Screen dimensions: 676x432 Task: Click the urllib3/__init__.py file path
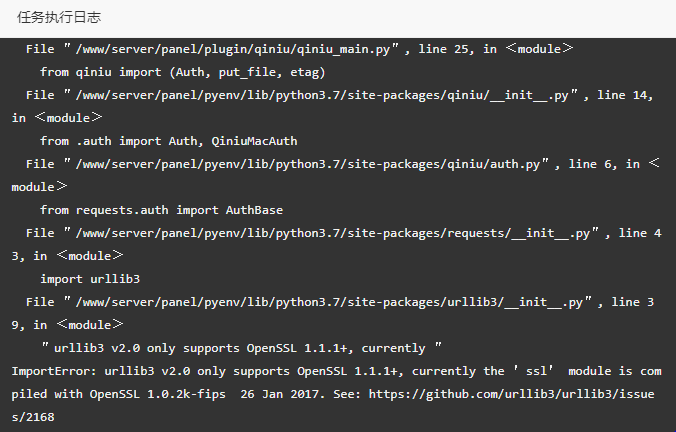pos(329,302)
